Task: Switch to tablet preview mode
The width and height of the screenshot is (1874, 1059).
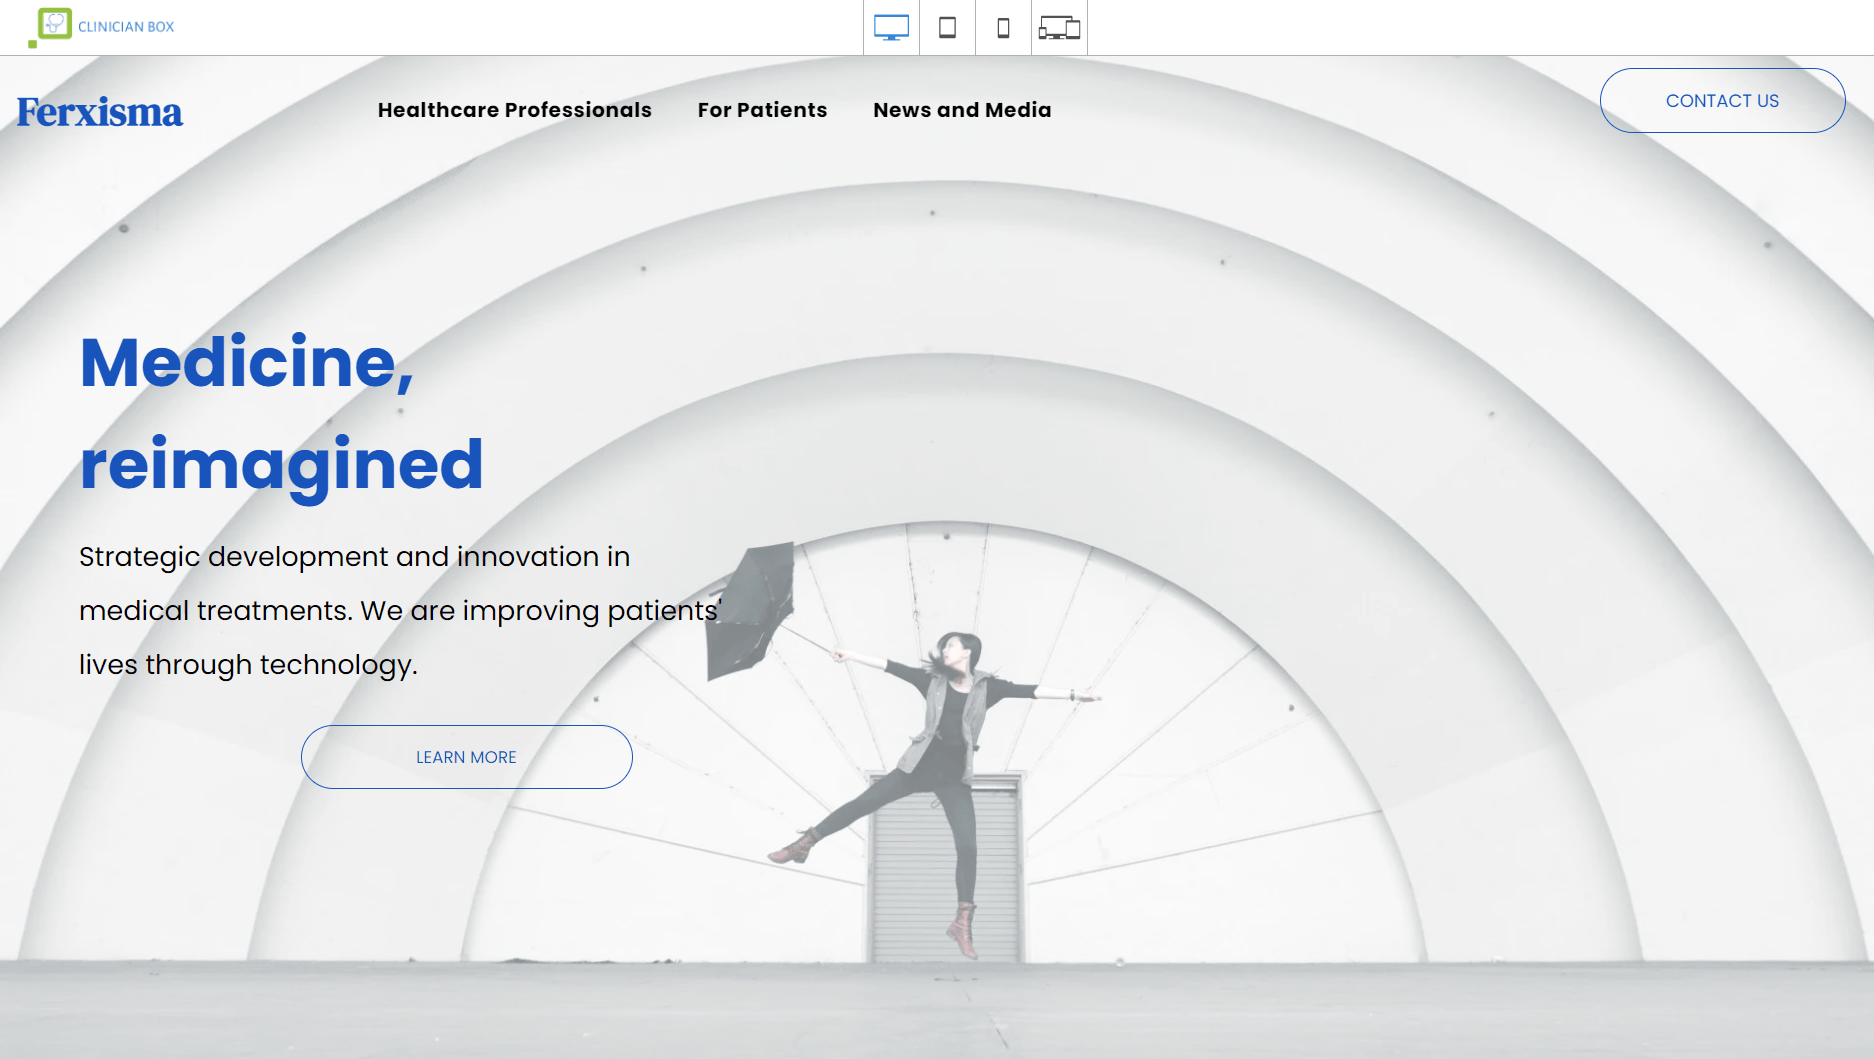Action: coord(947,27)
